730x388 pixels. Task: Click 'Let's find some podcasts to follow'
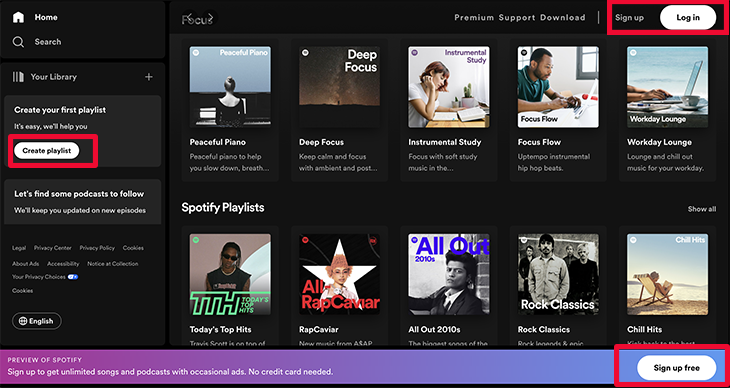coord(79,194)
